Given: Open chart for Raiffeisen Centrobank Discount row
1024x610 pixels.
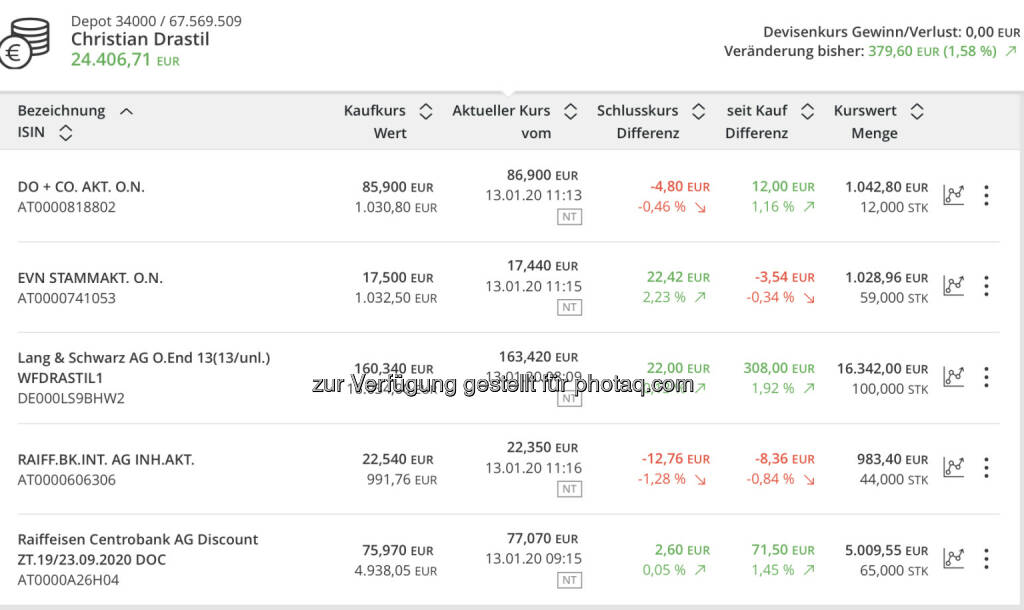Looking at the screenshot, I should pyautogui.click(x=954, y=559).
